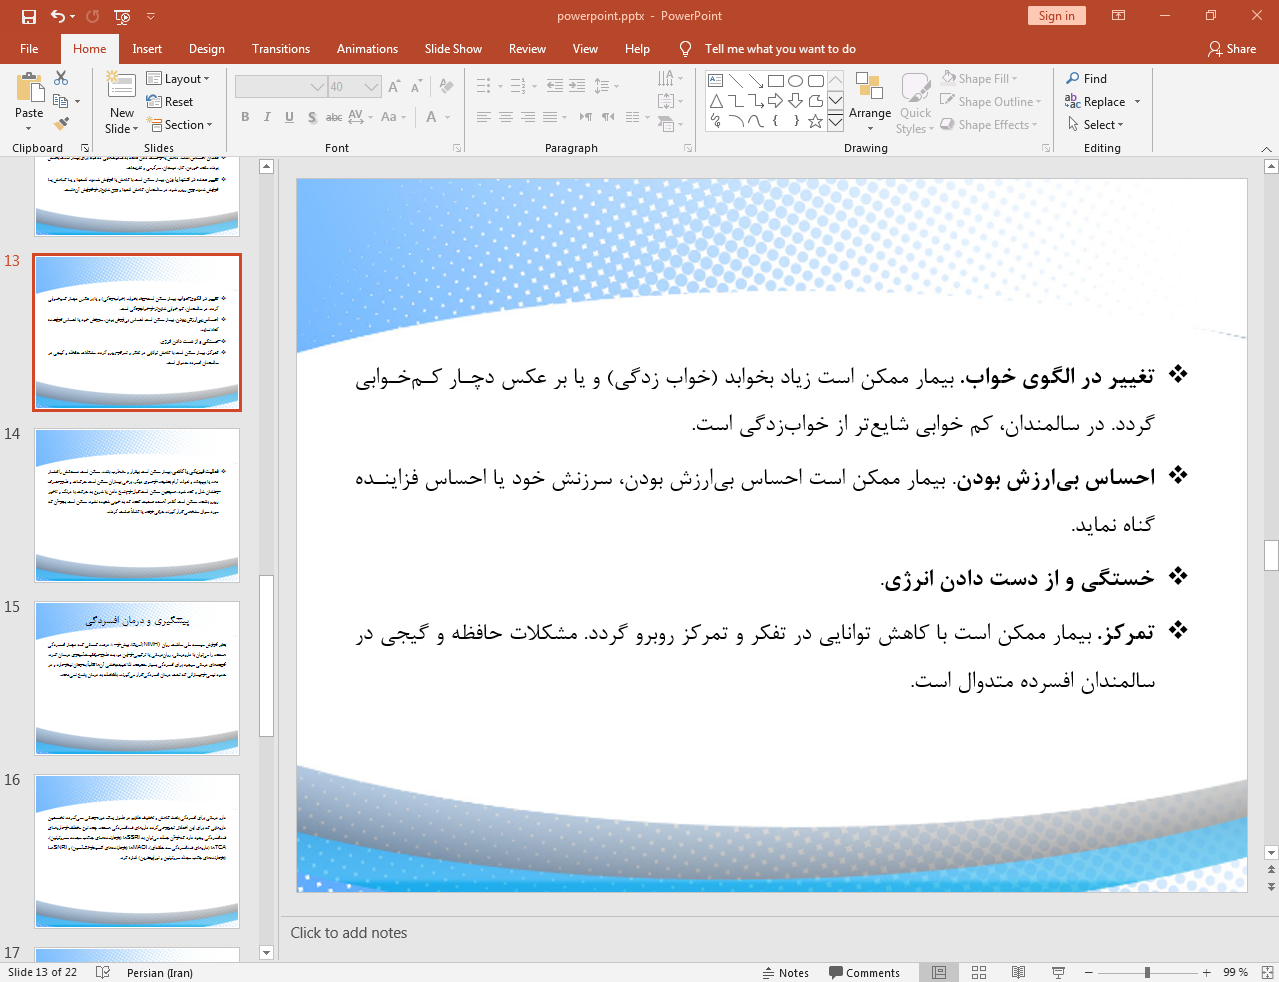Image resolution: width=1279 pixels, height=982 pixels.
Task: Adjust the zoom slider handle
Action: [x=1147, y=972]
